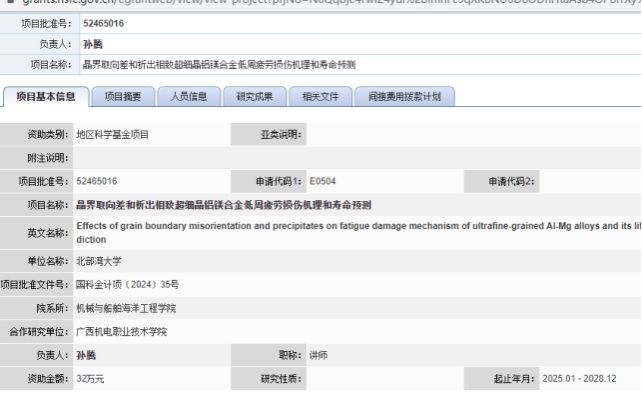
Task: View the 研究成果 tab
Action: coord(254,97)
